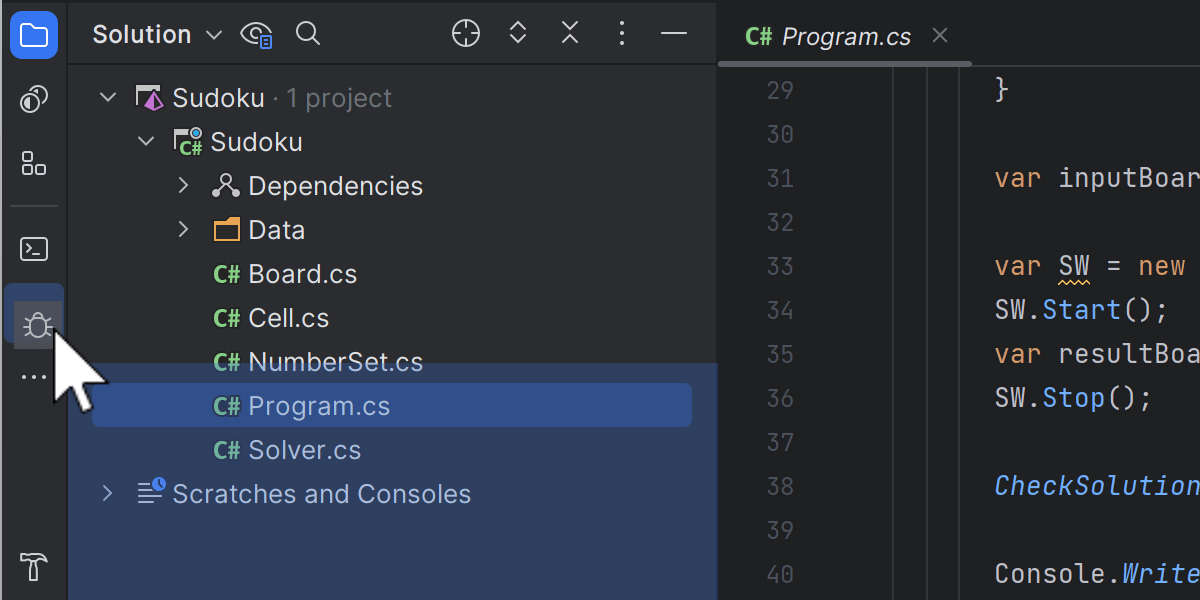Collapse all items in the solution tree
Image resolution: width=1200 pixels, height=600 pixels.
(x=570, y=34)
